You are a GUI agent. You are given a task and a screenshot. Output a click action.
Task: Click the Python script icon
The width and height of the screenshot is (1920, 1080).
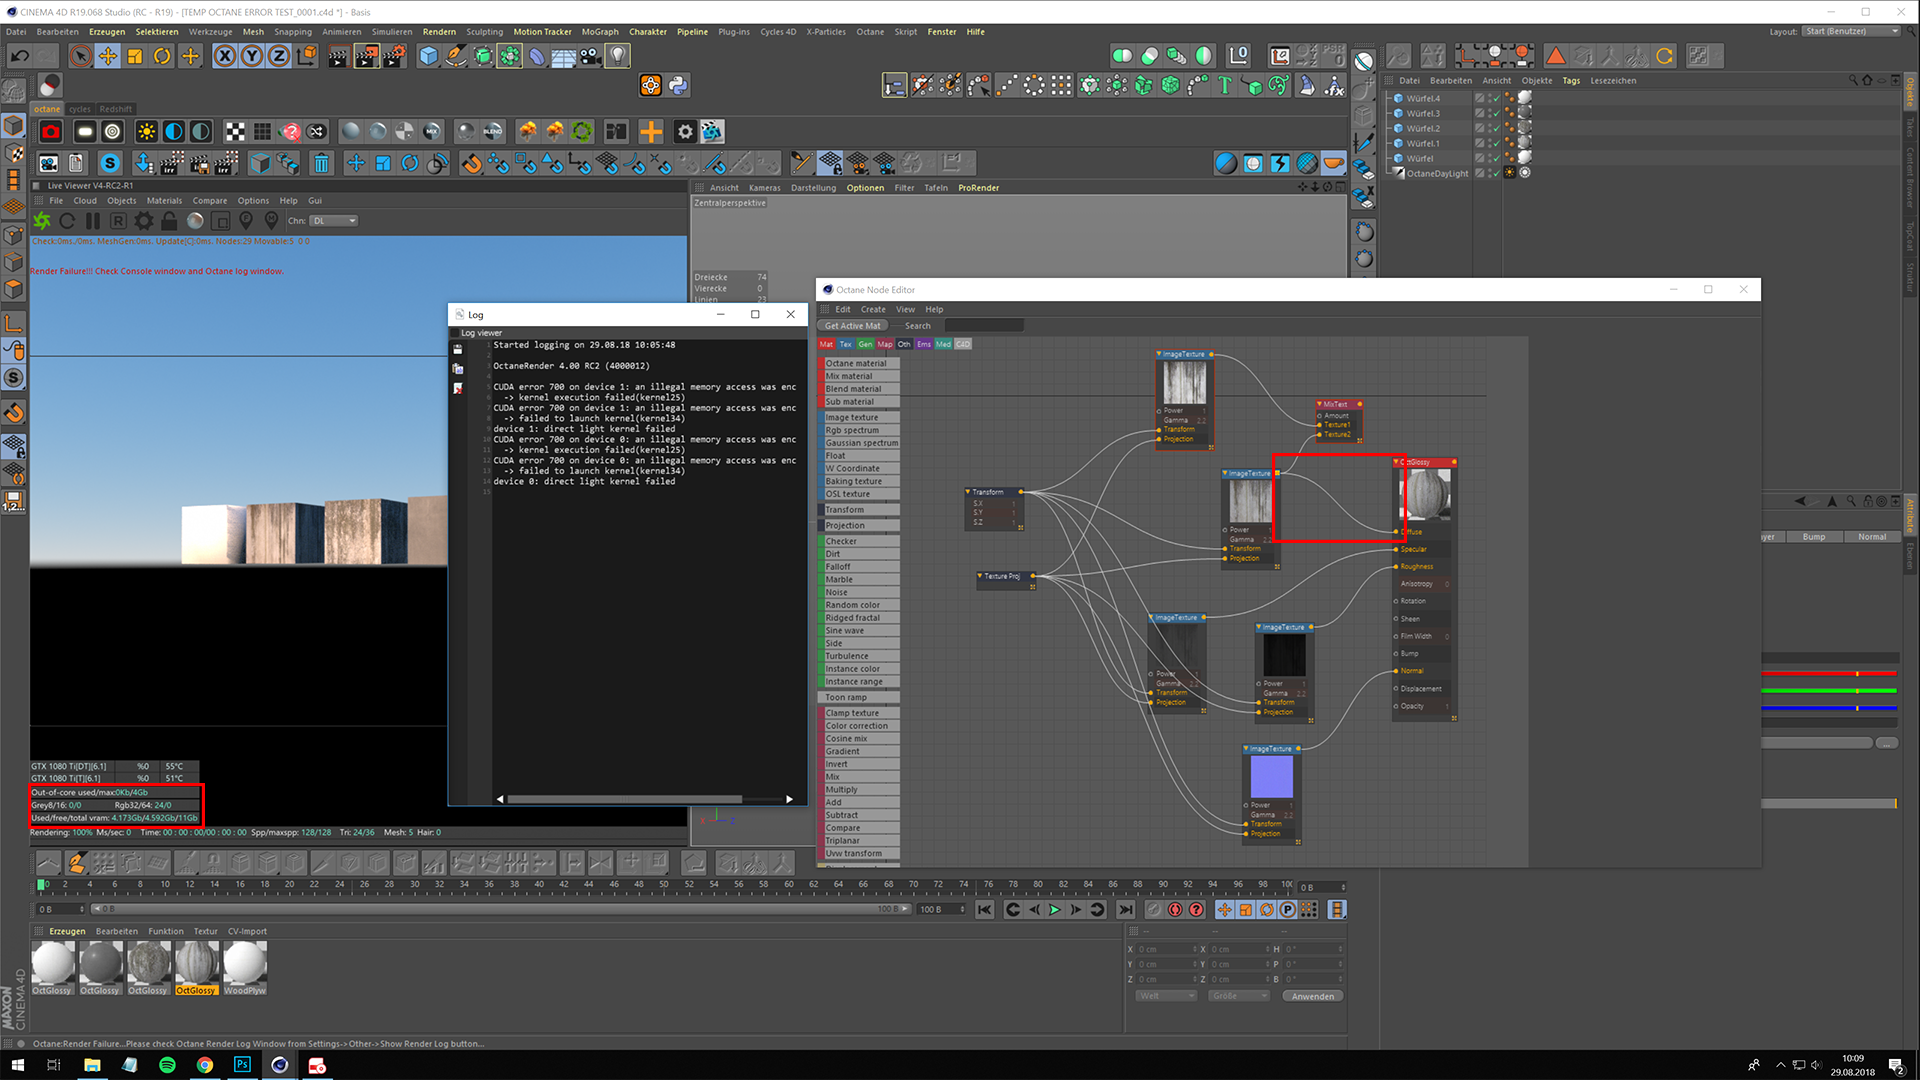point(678,86)
